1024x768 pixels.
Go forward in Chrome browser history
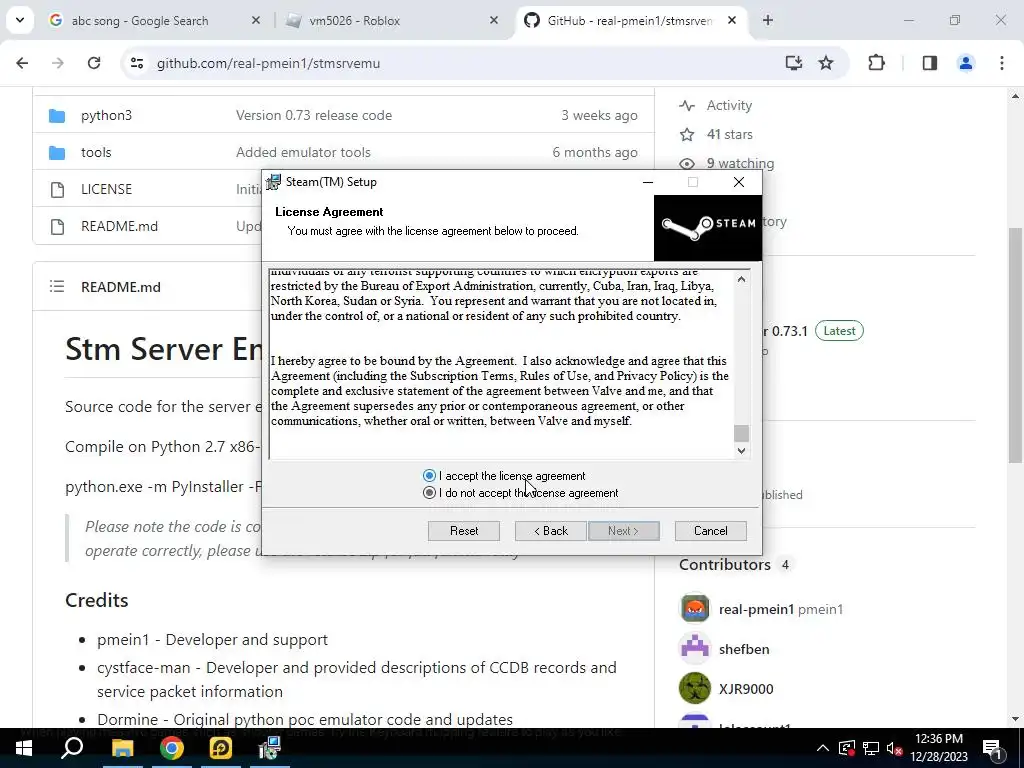pos(58,63)
